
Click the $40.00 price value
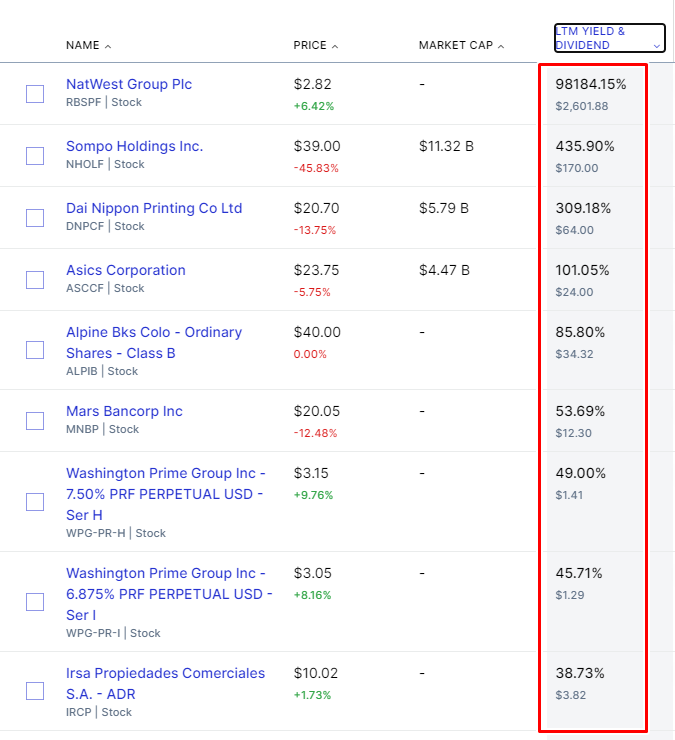click(317, 332)
